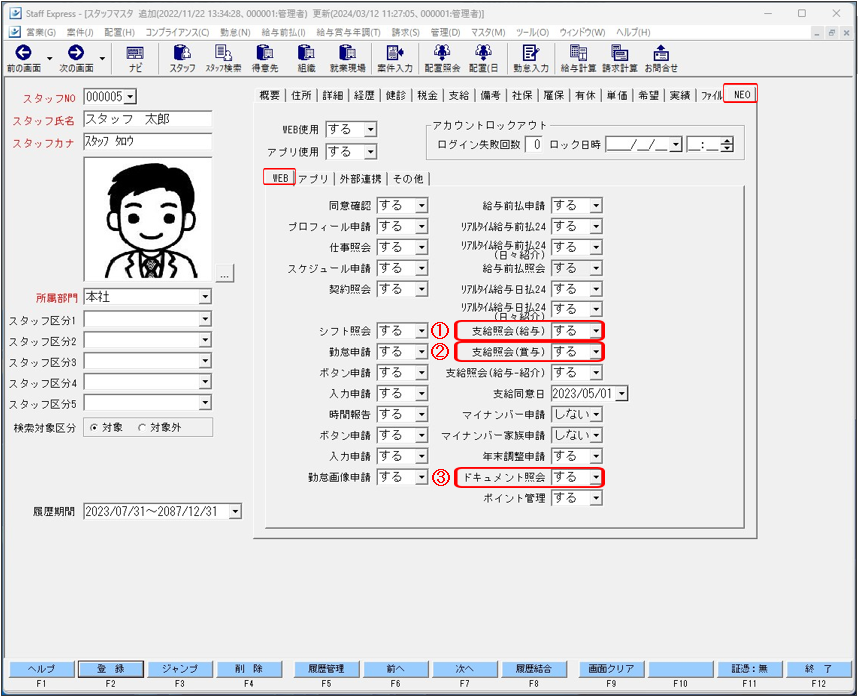Select the 対象外 radio button

(142, 428)
